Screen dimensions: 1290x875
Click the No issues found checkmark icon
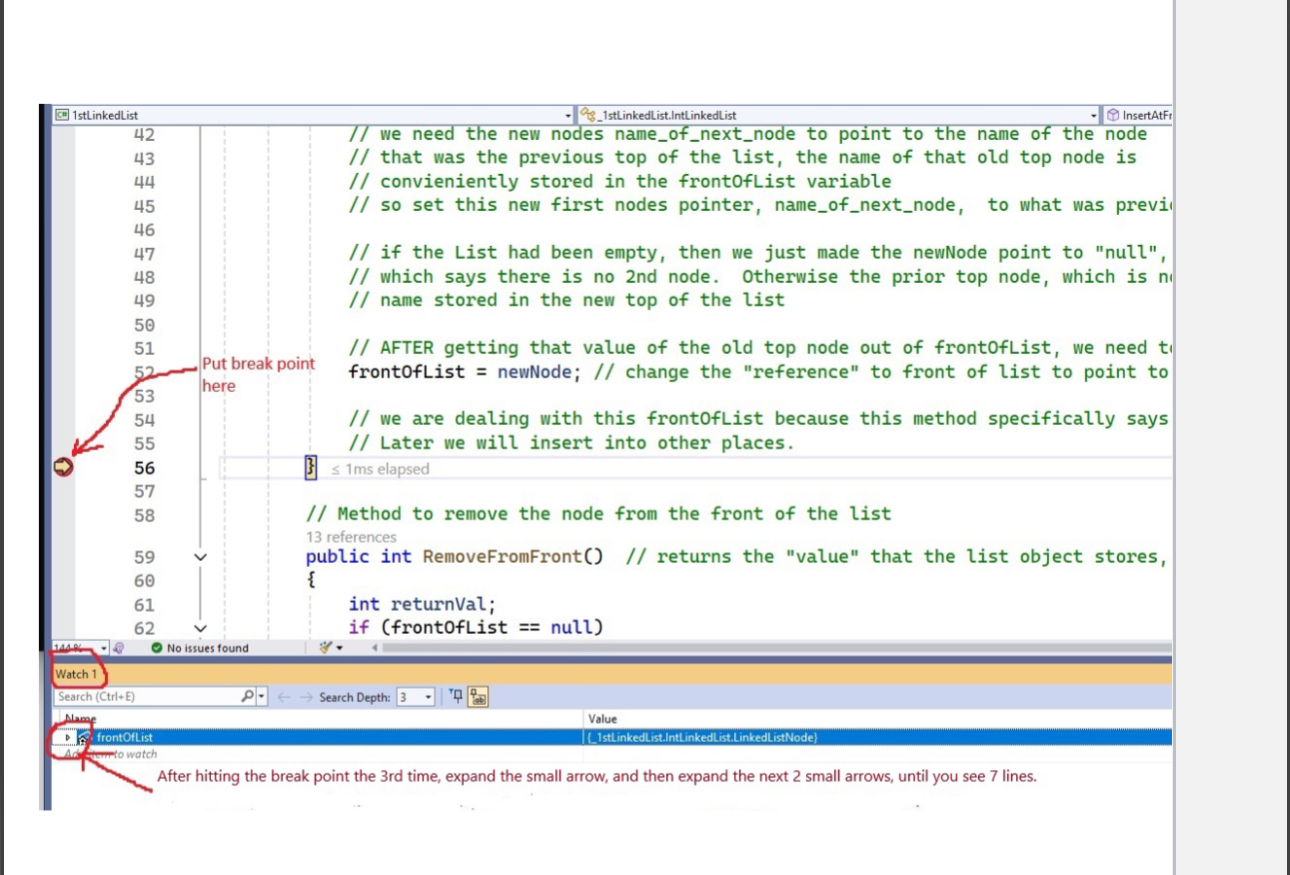159,647
